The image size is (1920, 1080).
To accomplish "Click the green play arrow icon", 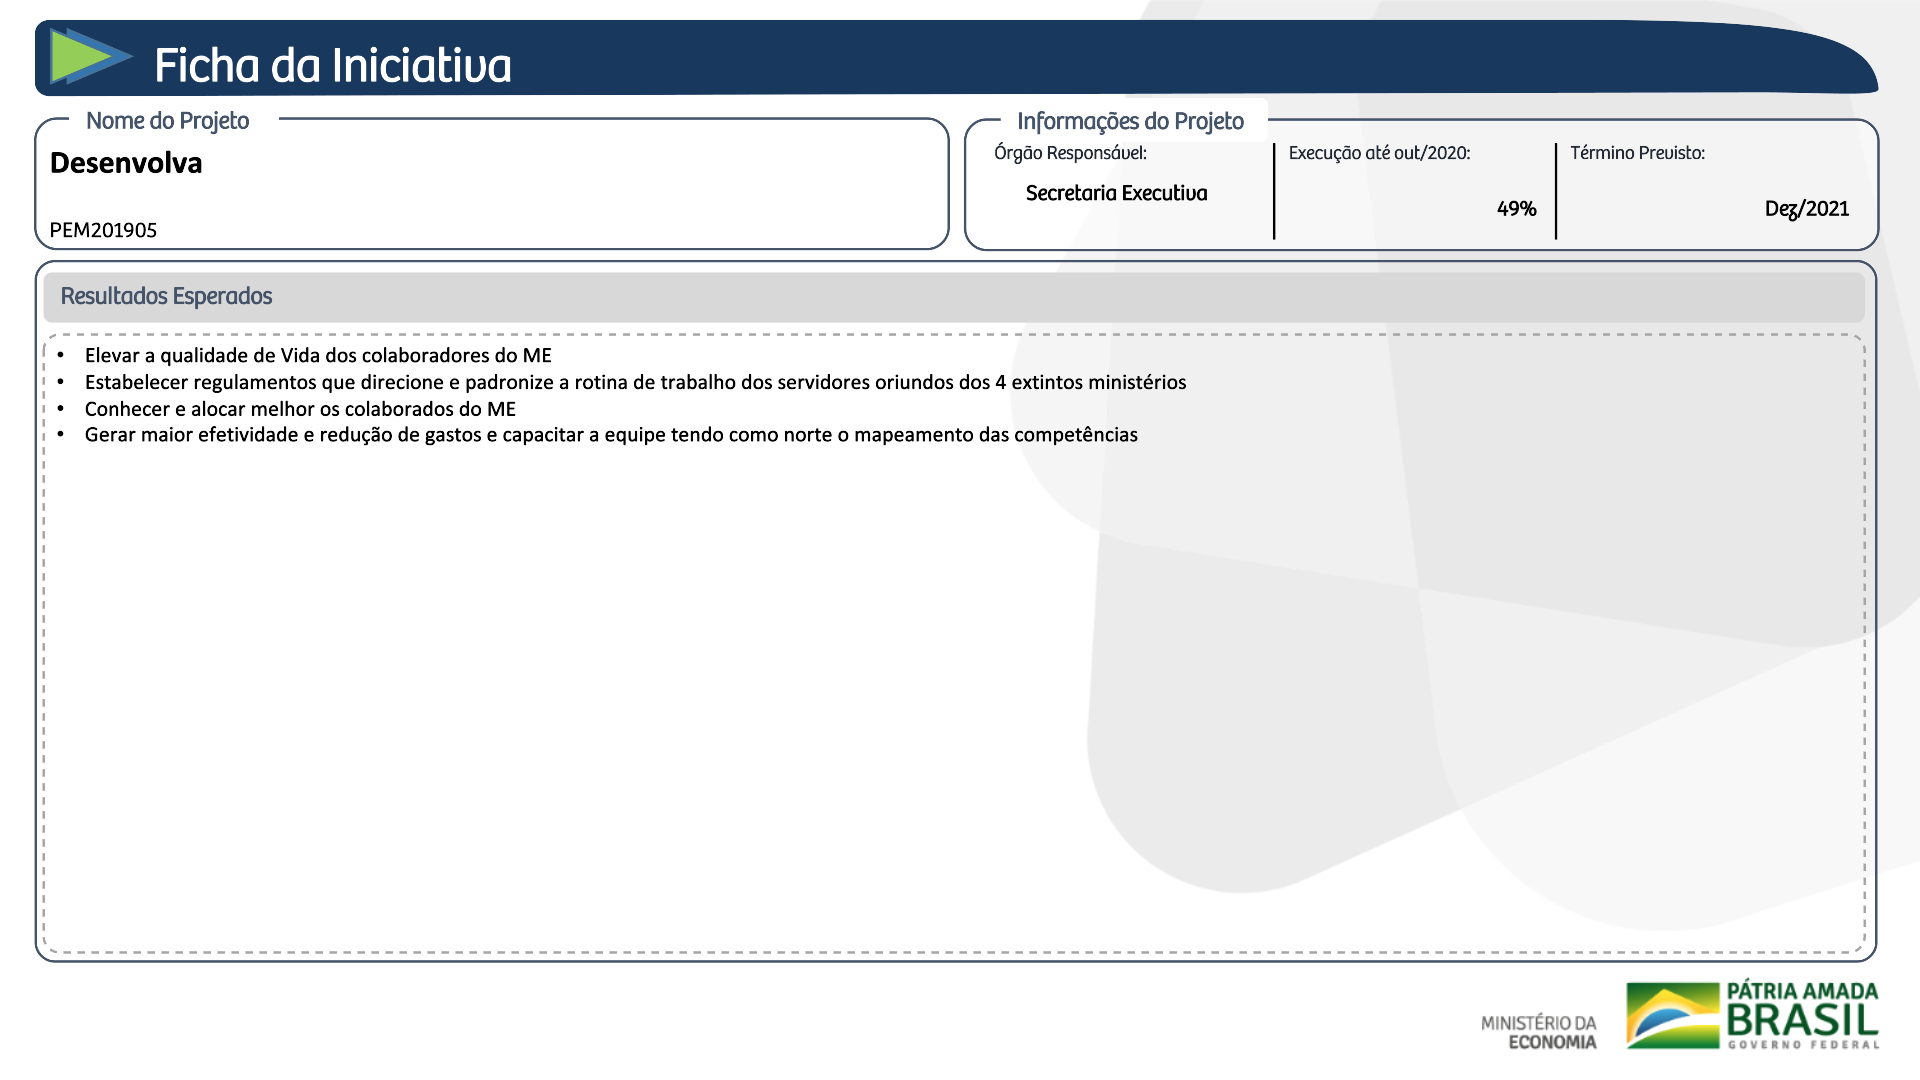I will [88, 56].
